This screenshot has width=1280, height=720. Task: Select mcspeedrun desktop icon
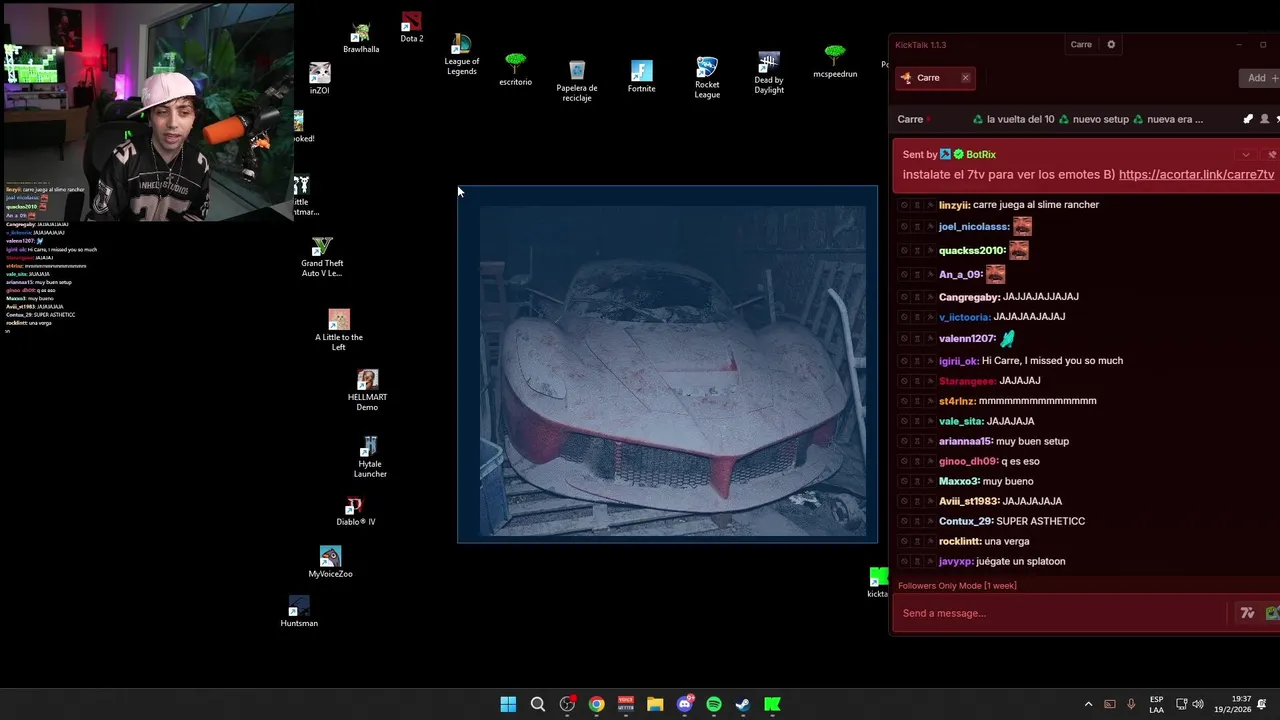click(835, 62)
